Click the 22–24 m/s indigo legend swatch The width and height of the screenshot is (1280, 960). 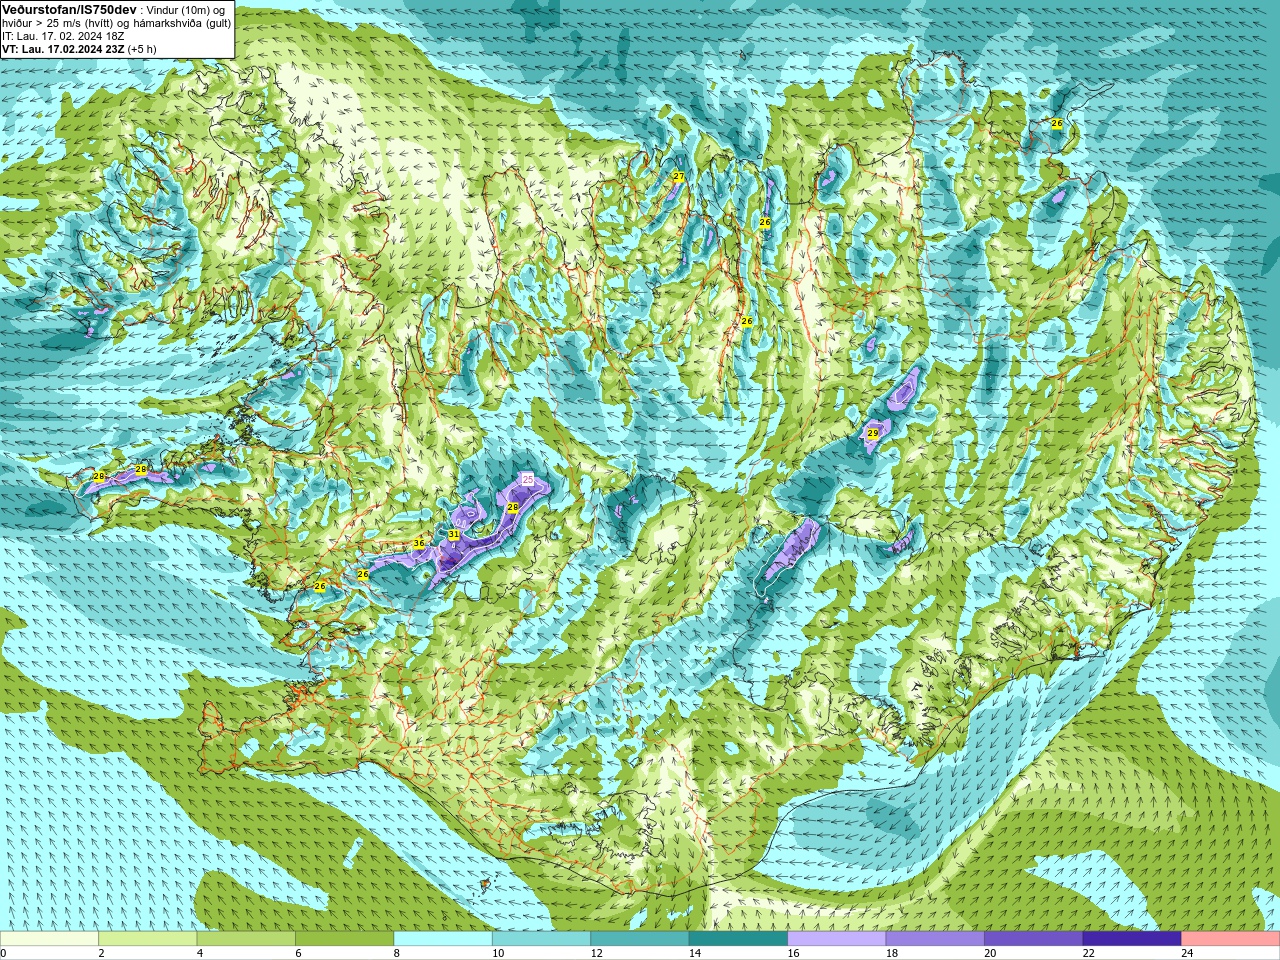click(1132, 939)
